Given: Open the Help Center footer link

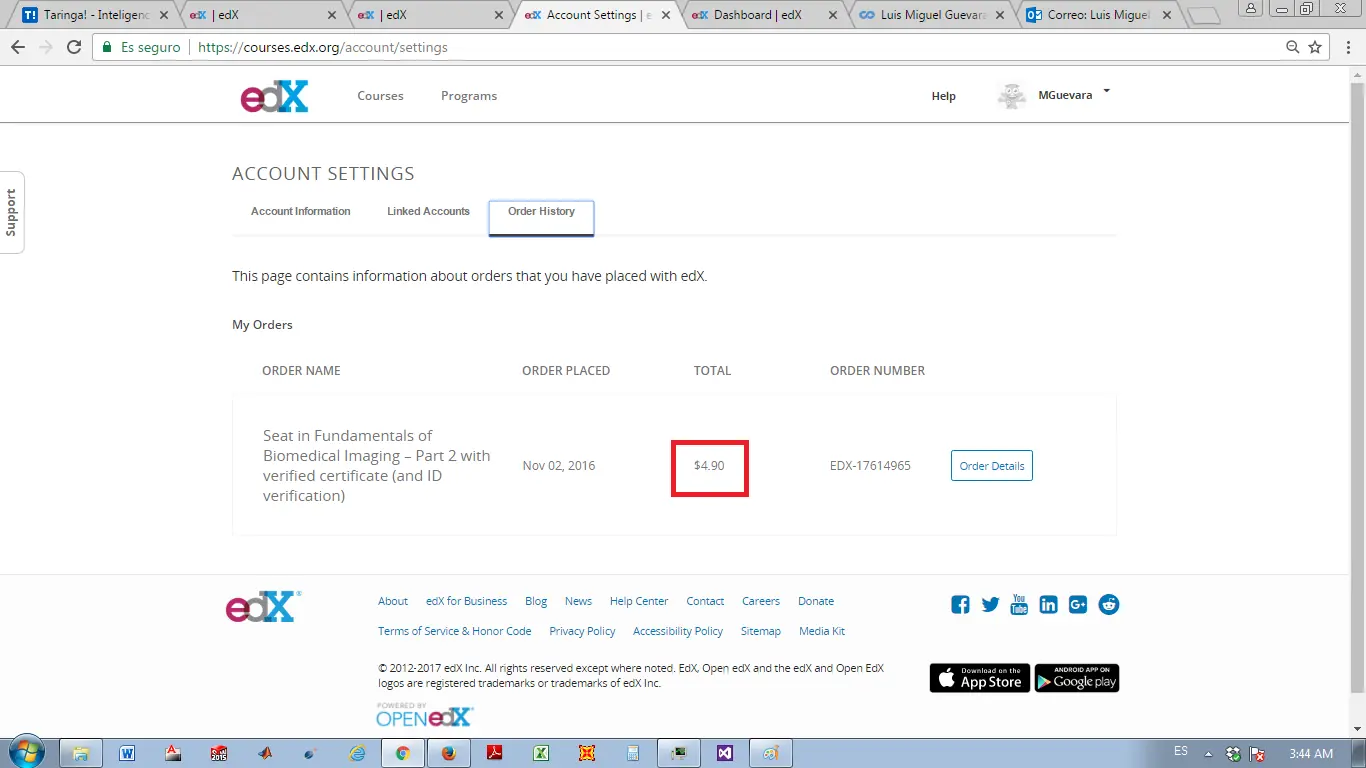Looking at the screenshot, I should point(639,601).
